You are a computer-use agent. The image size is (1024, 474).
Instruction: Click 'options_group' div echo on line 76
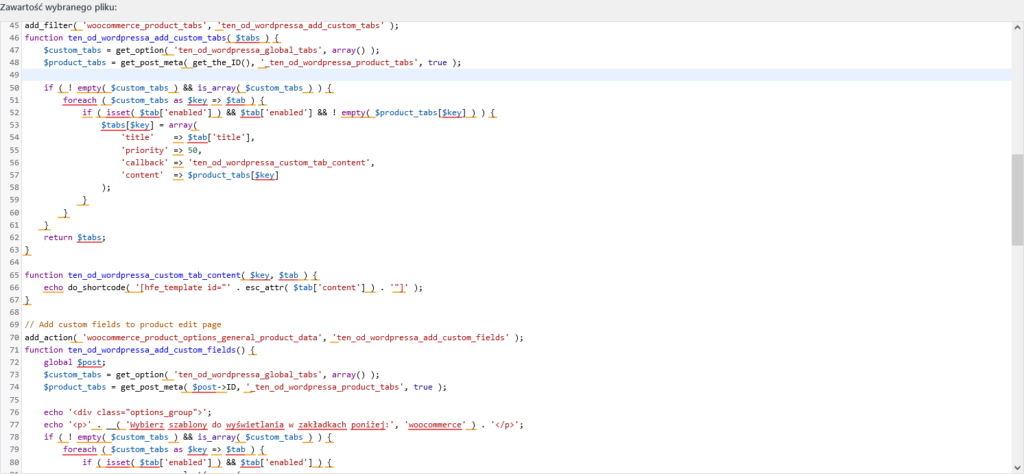pos(128,412)
